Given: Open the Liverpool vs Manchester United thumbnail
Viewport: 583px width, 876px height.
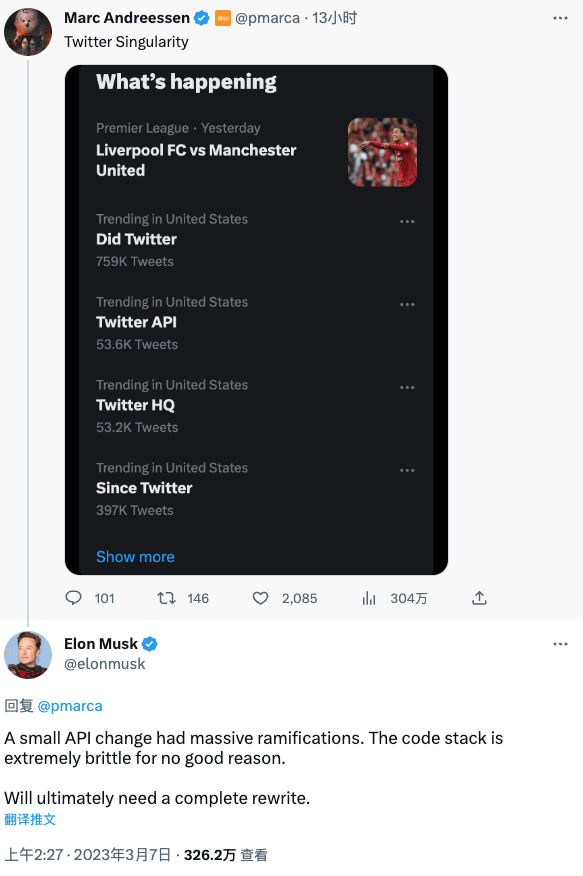Looking at the screenshot, I should click(383, 152).
